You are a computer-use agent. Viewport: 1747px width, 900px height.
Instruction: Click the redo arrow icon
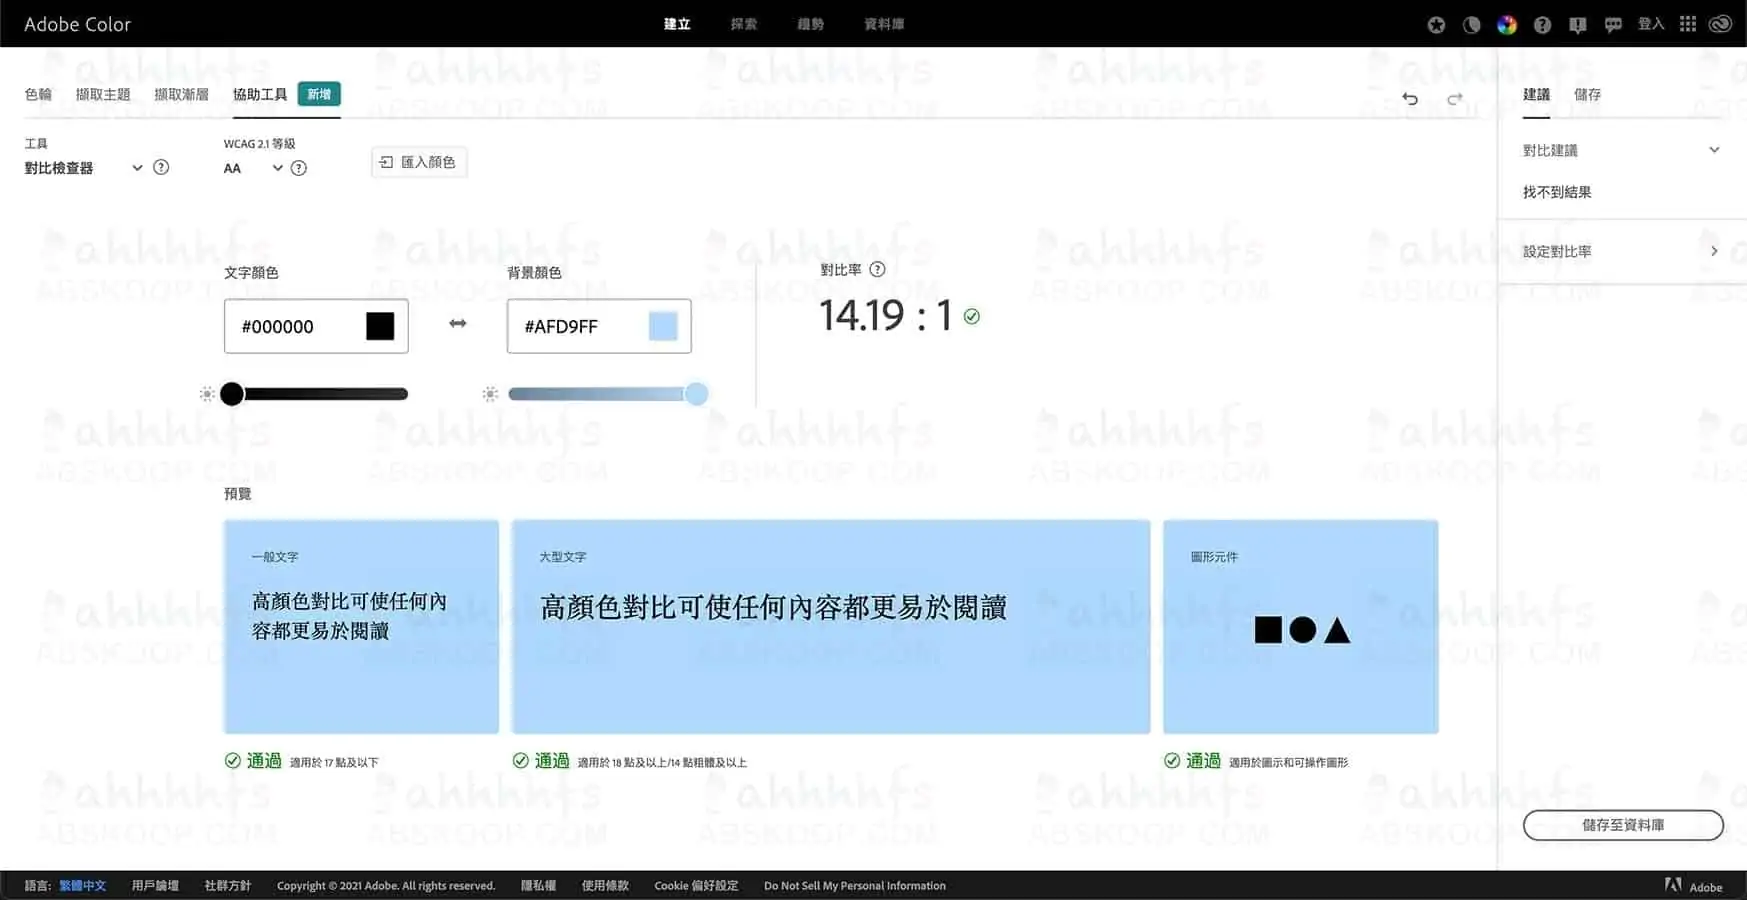[1456, 99]
